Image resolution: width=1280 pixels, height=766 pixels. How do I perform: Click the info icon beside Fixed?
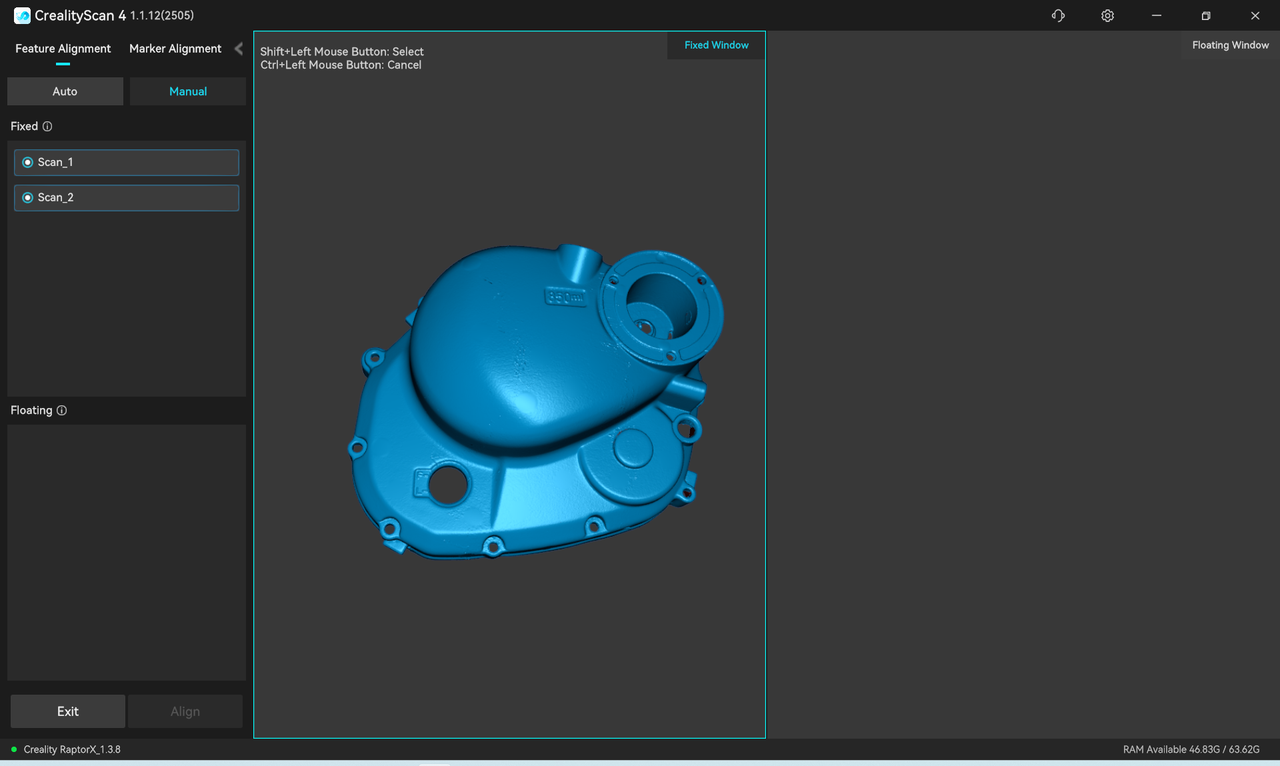click(x=47, y=127)
